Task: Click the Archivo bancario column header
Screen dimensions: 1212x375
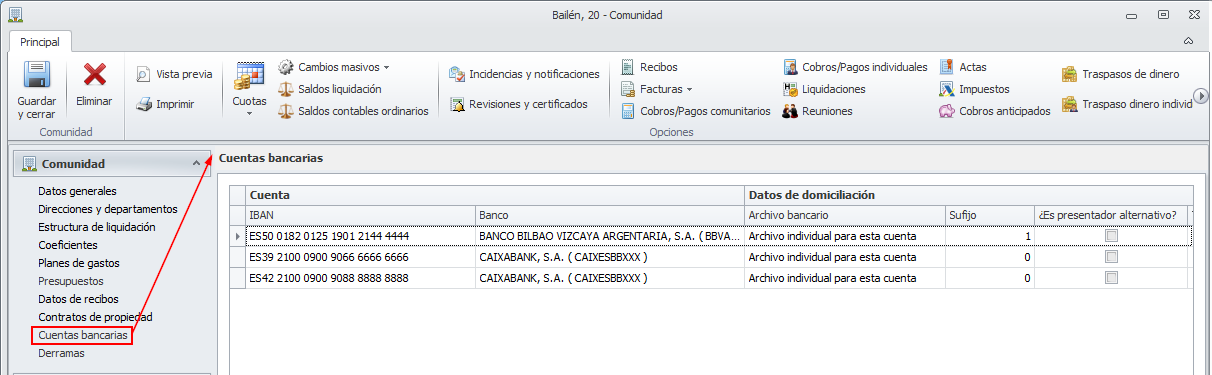Action: coord(845,215)
